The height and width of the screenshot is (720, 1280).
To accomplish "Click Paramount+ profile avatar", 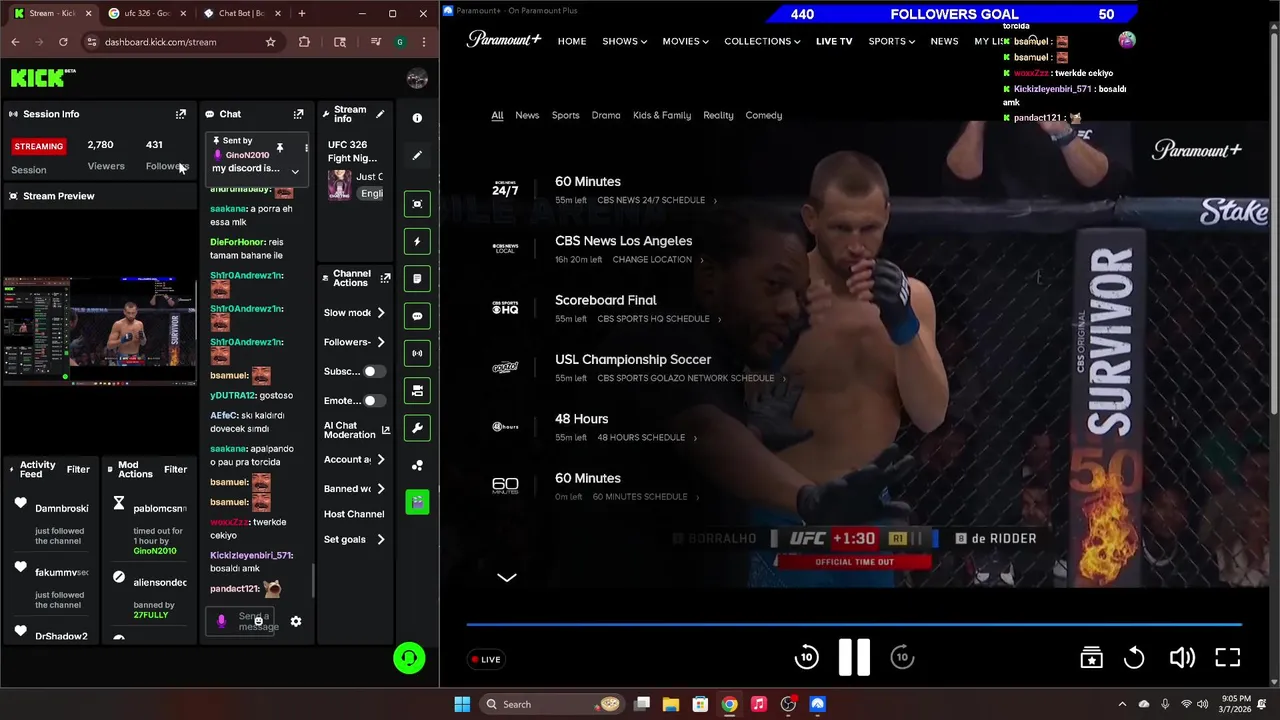I will pos(1127,40).
